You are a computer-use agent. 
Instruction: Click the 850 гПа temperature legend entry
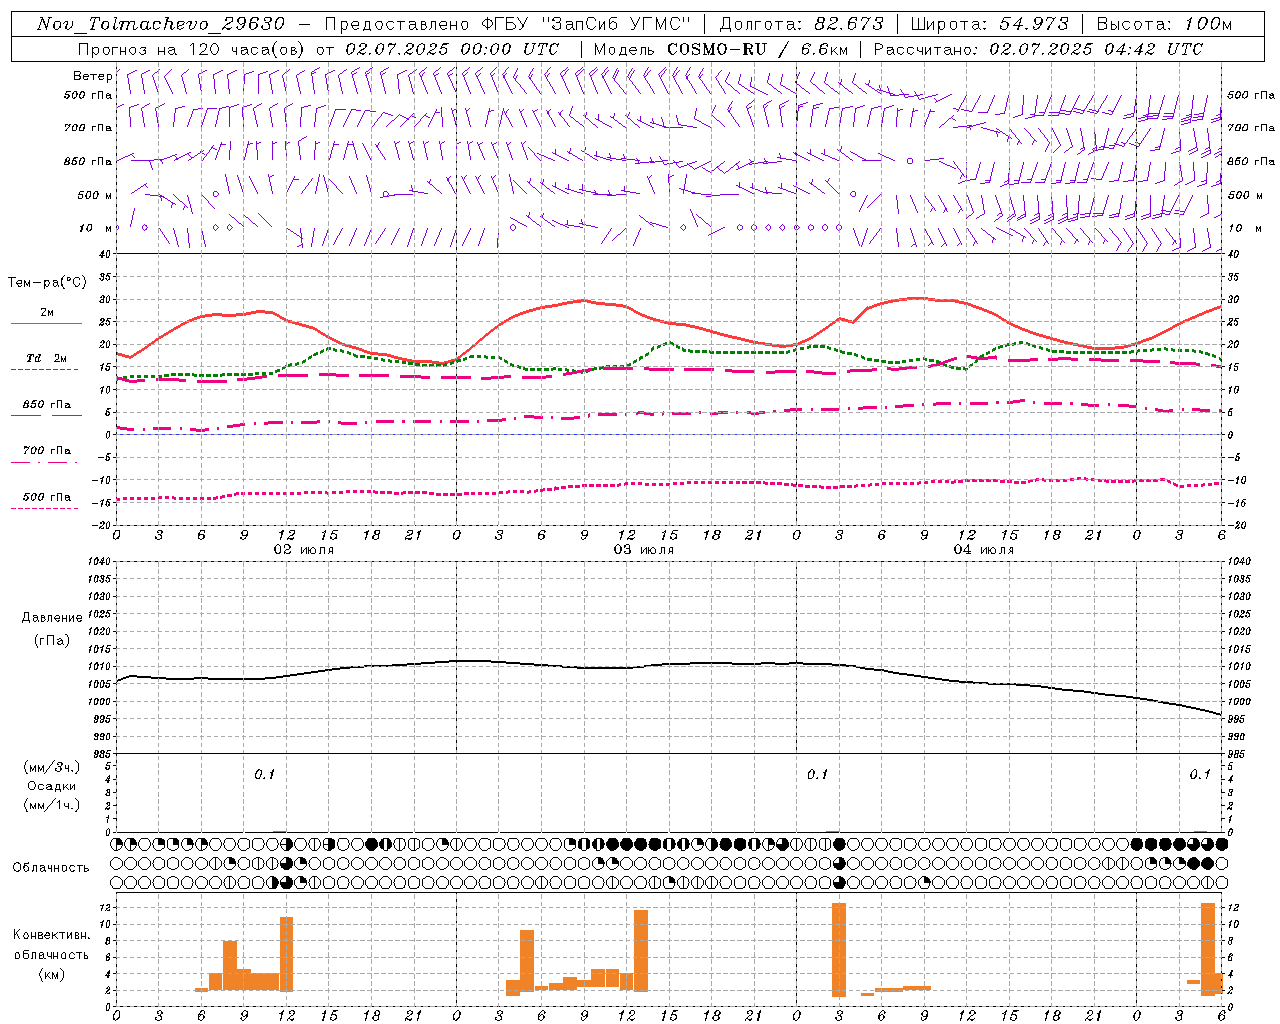[x=47, y=405]
